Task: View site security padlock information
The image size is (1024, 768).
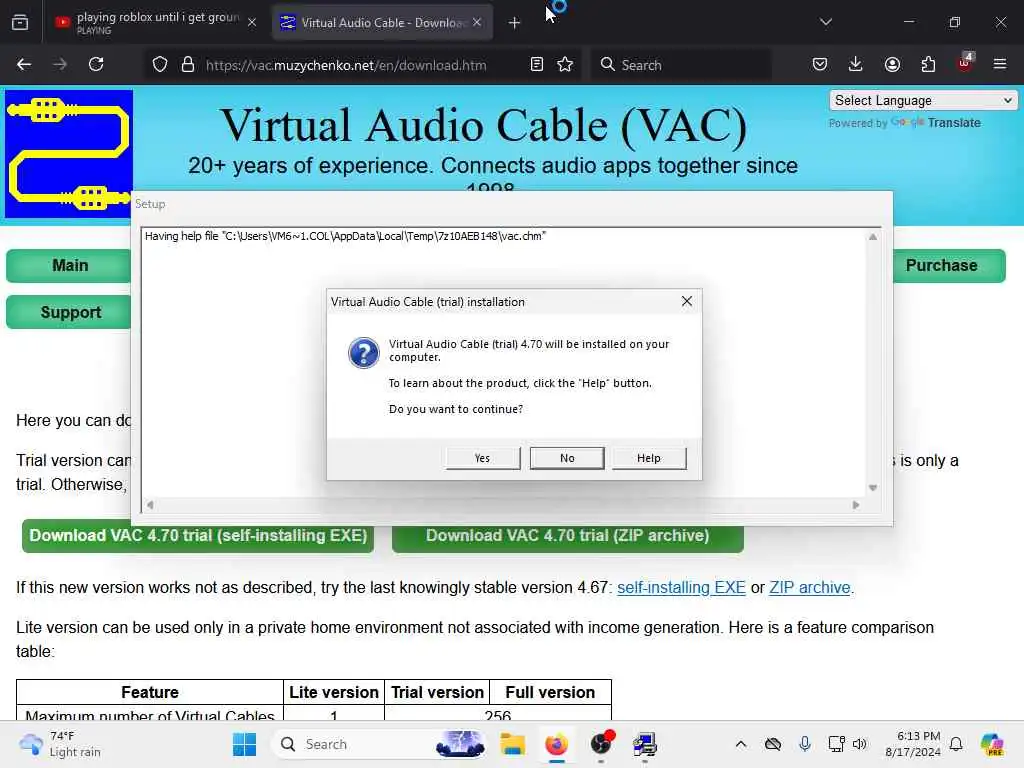Action: (188, 65)
